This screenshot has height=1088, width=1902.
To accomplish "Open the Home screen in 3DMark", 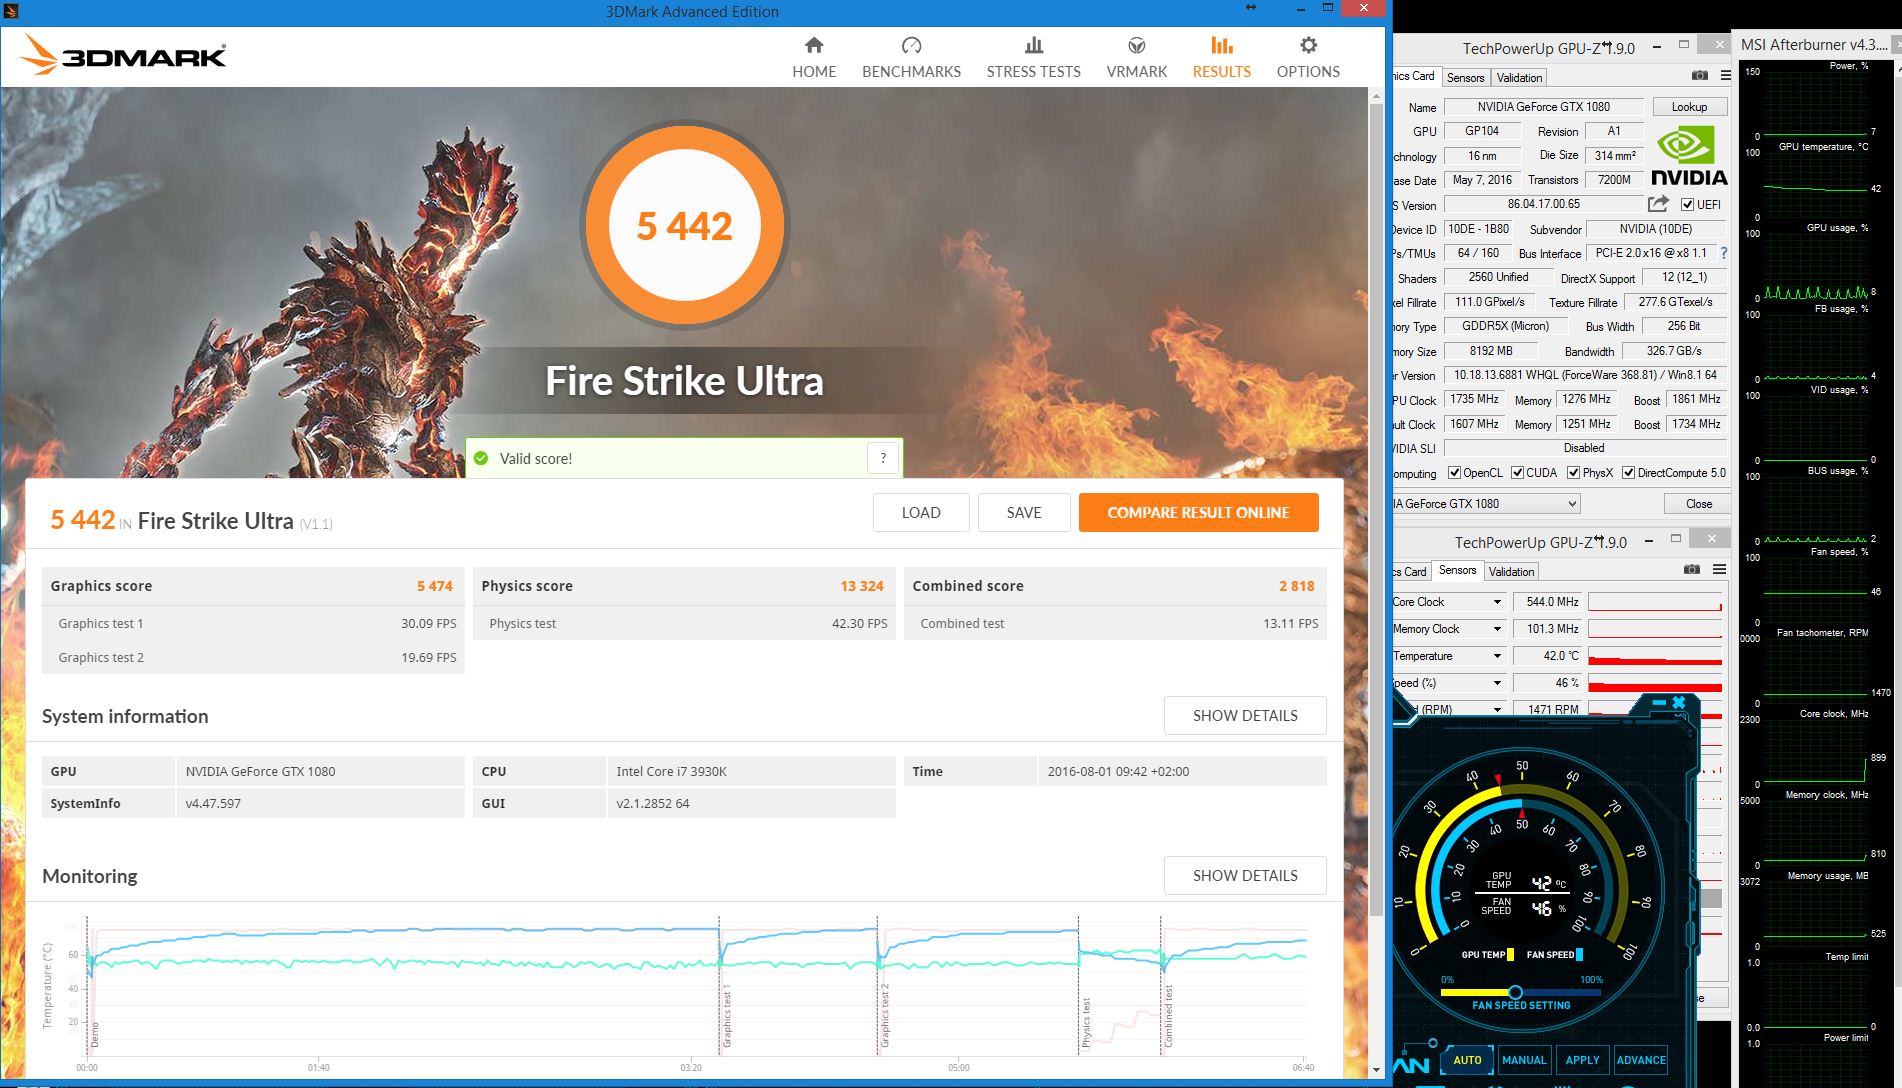I will 813,55.
